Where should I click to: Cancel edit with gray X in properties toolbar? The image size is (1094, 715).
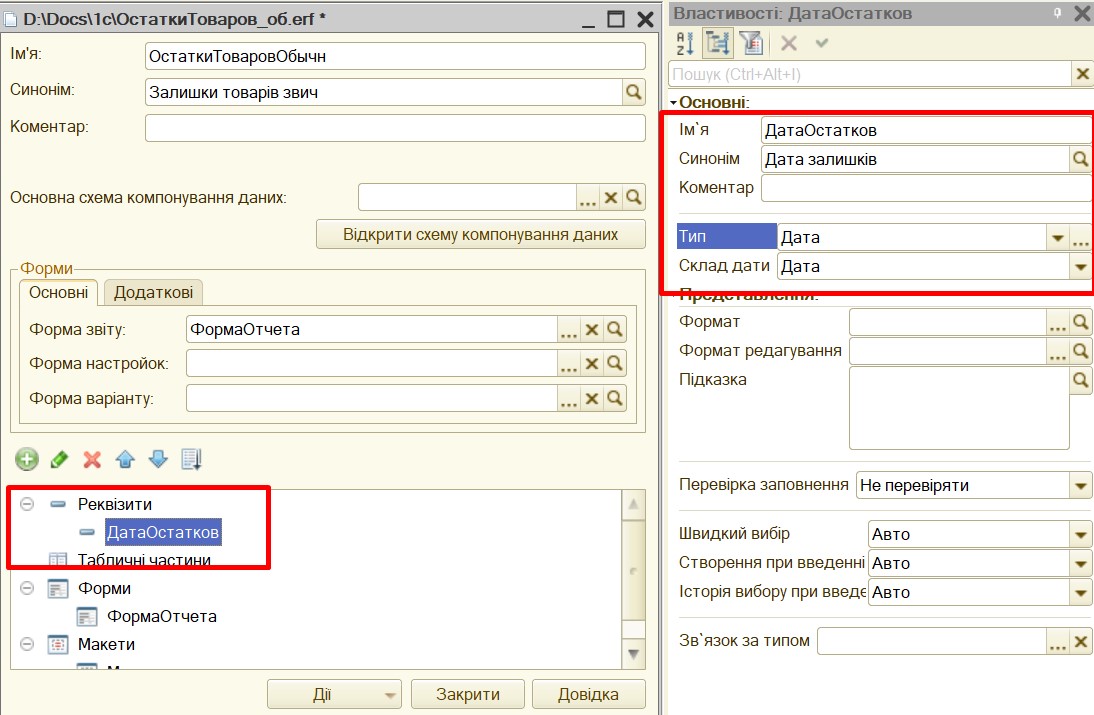[789, 43]
